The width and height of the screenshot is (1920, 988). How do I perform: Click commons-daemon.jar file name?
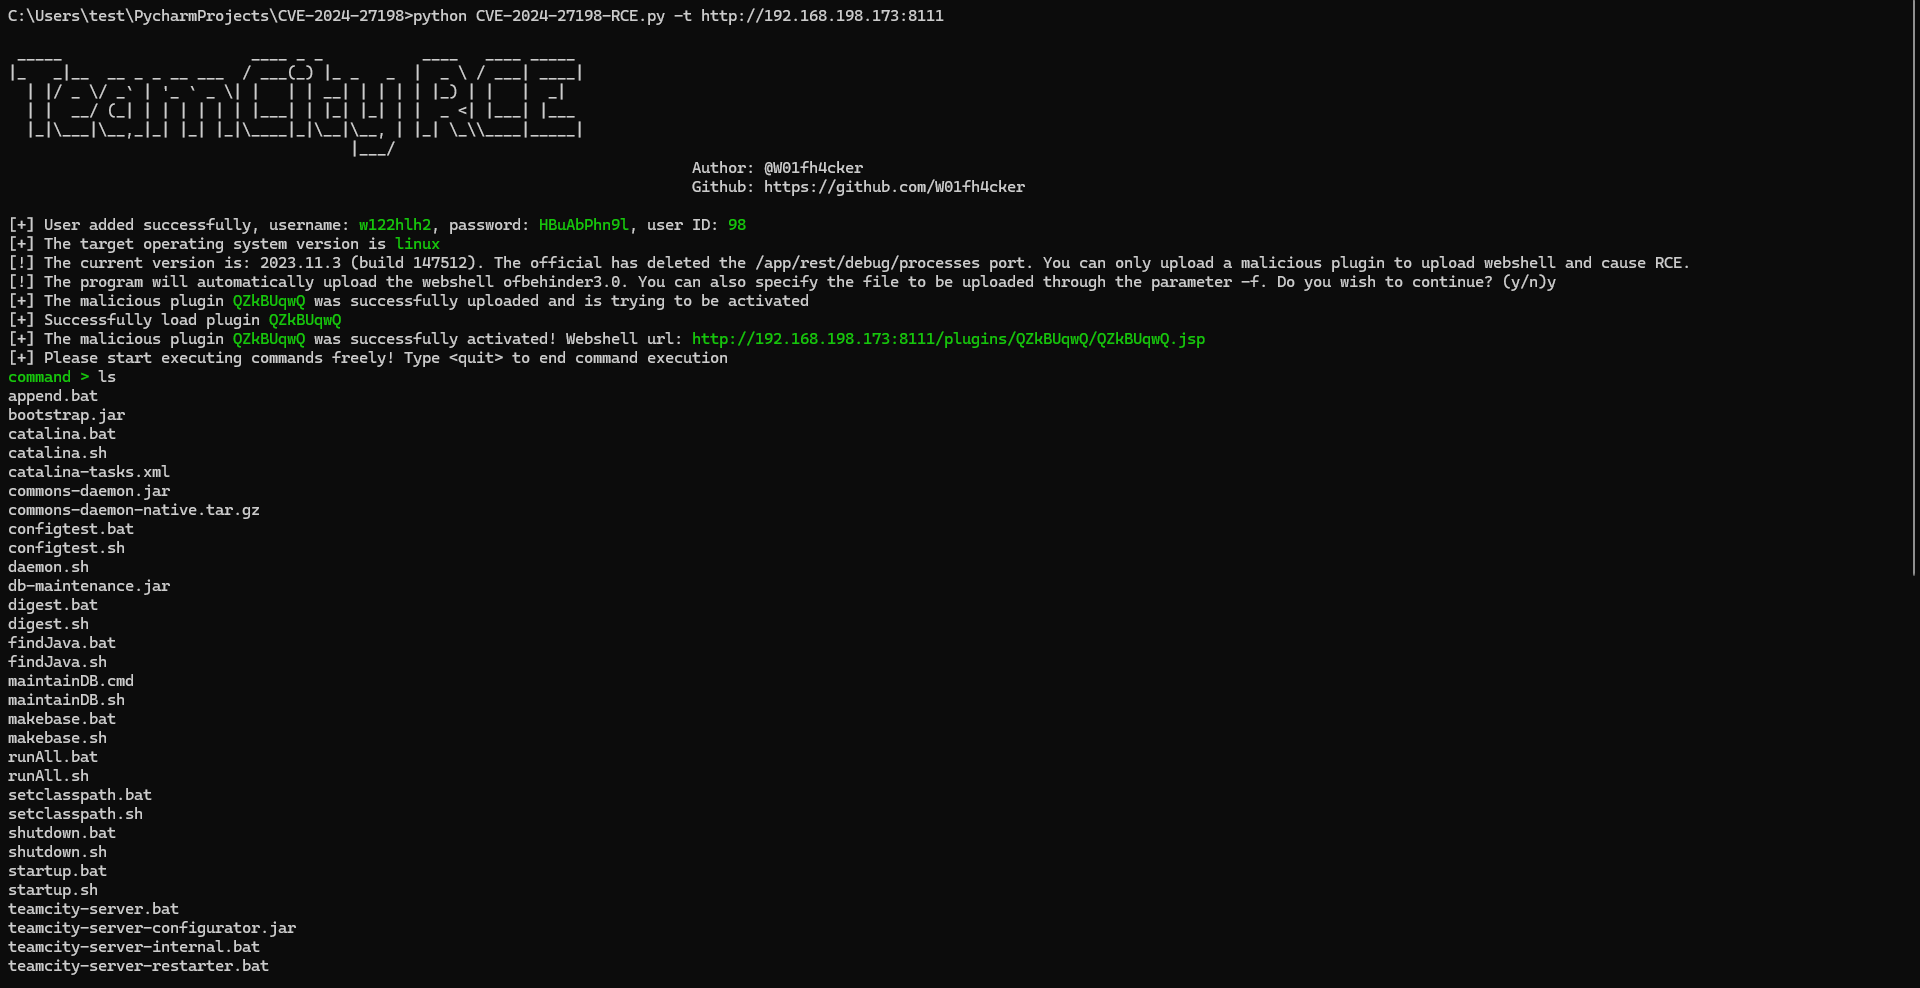pos(89,491)
